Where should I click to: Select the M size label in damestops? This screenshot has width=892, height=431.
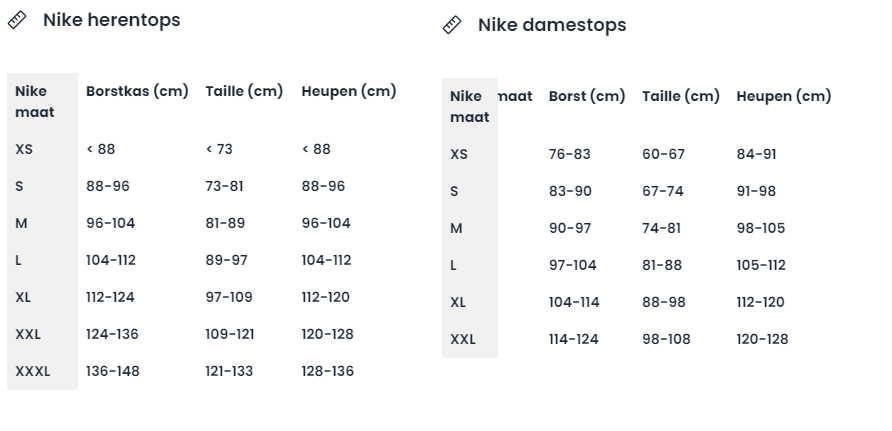[x=456, y=229]
